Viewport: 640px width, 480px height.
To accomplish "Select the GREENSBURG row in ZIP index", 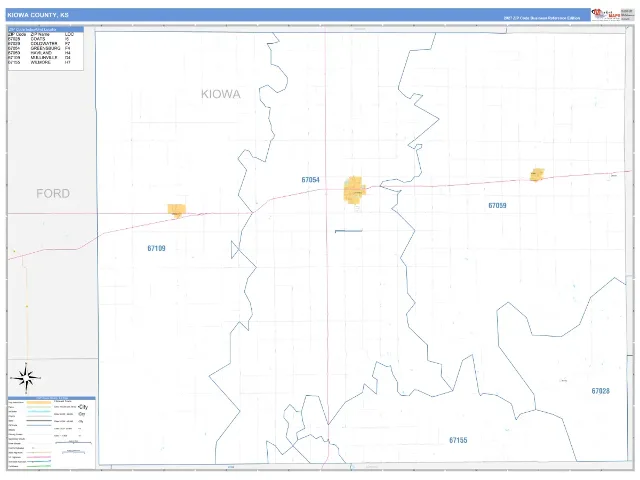I will pos(39,48).
